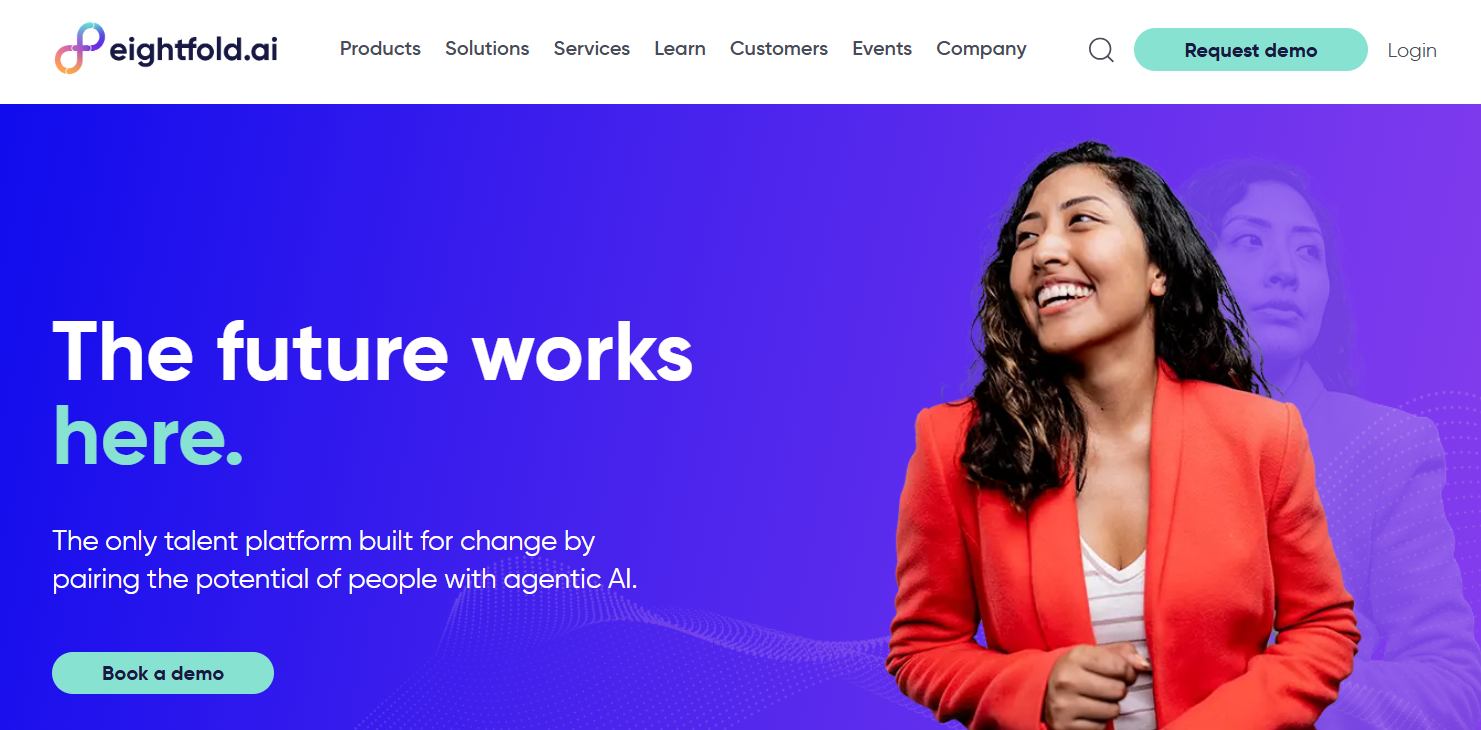Open the Products menu
Image resolution: width=1481 pixels, height=730 pixels.
(x=380, y=48)
